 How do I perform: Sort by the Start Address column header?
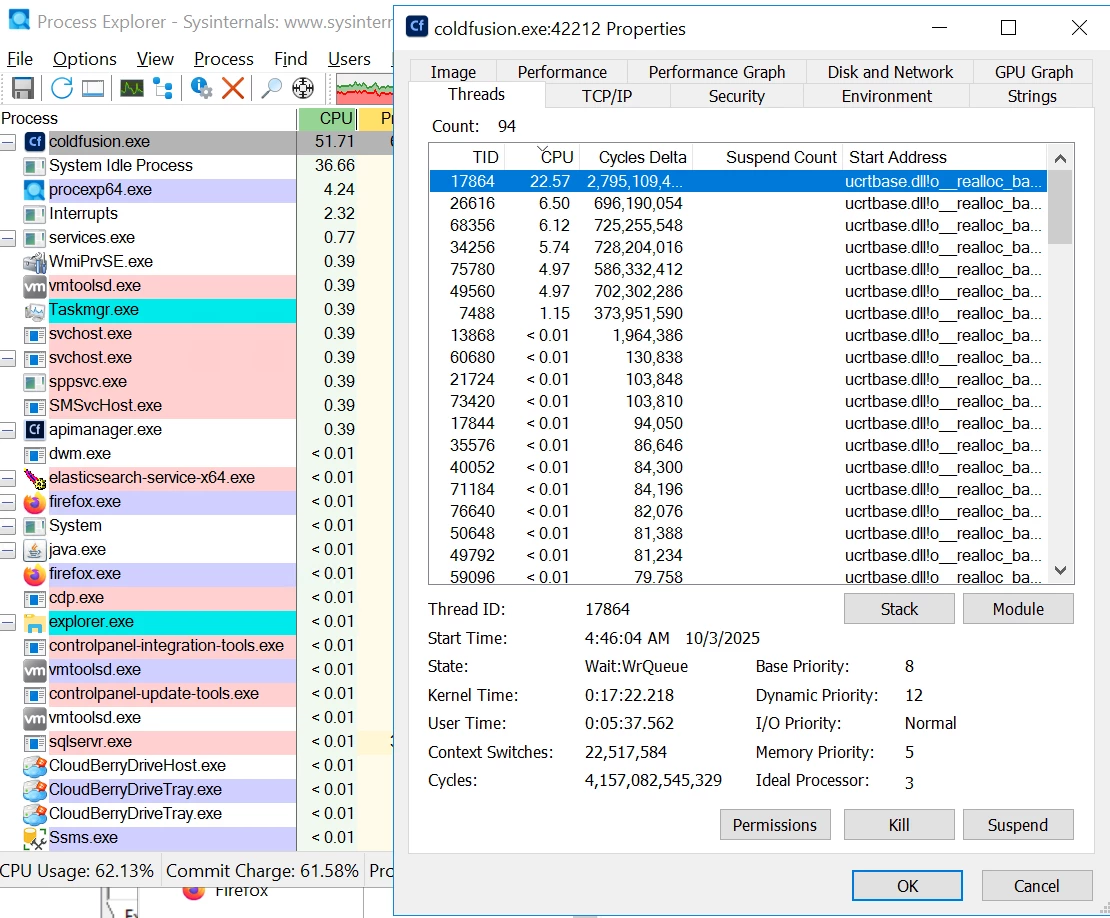pos(944,157)
